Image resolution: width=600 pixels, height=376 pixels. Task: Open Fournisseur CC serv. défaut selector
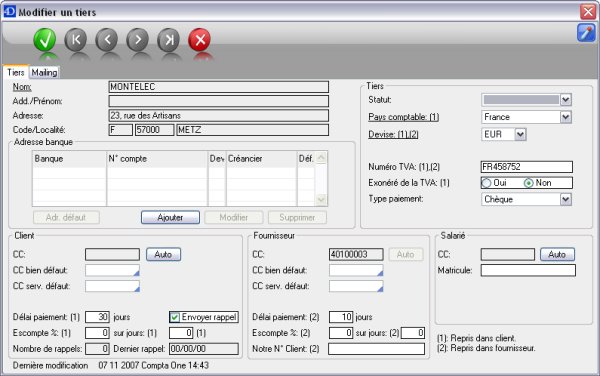(356, 286)
